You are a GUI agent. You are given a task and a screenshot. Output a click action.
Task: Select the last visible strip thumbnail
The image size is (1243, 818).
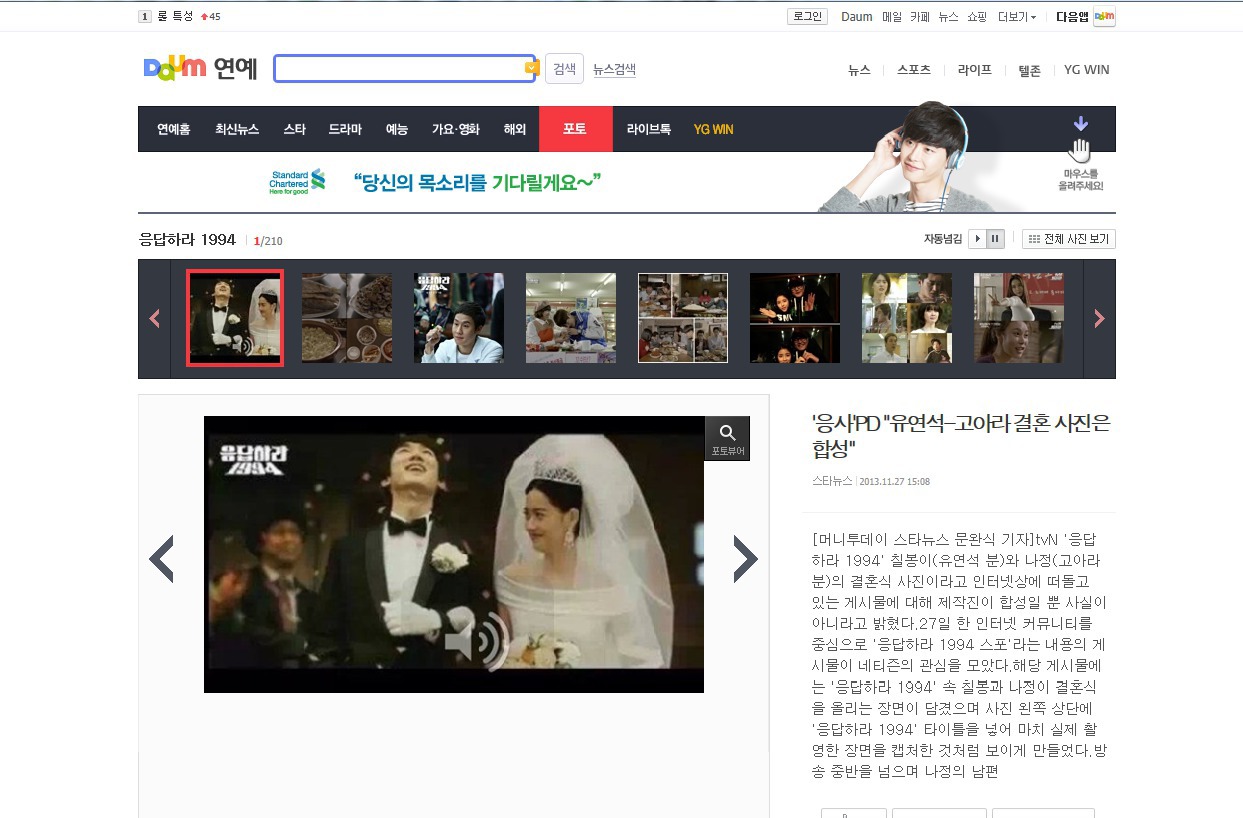(x=1019, y=318)
